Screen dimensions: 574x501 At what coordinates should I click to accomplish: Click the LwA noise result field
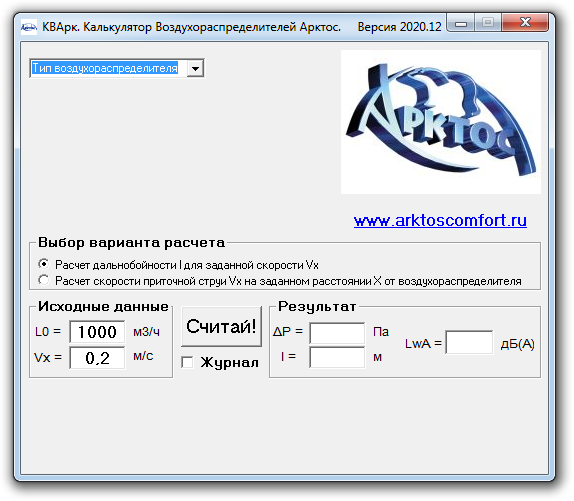point(469,342)
